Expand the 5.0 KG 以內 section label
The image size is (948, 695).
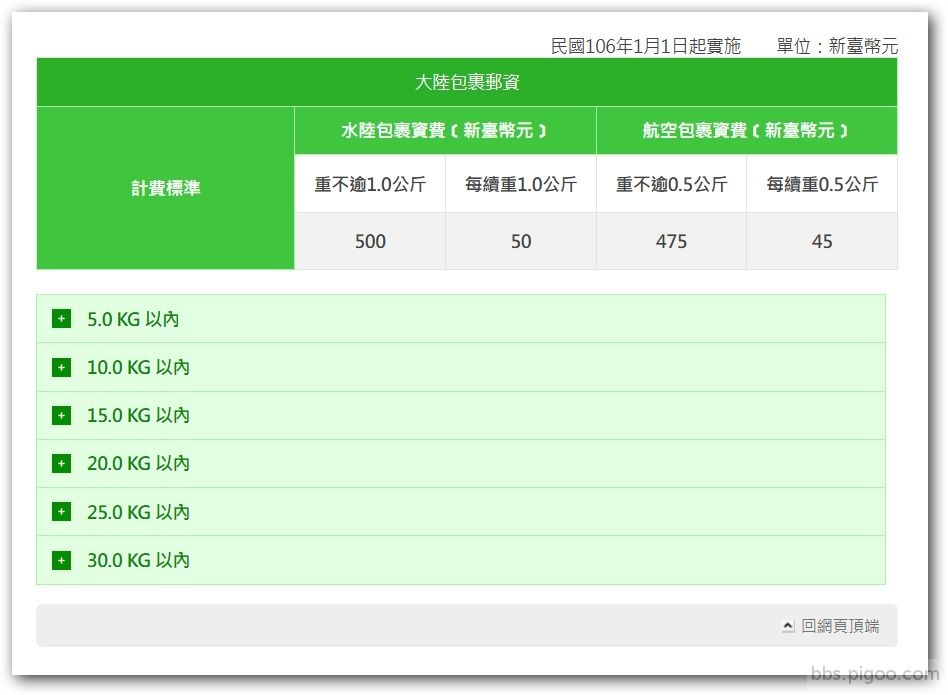133,320
